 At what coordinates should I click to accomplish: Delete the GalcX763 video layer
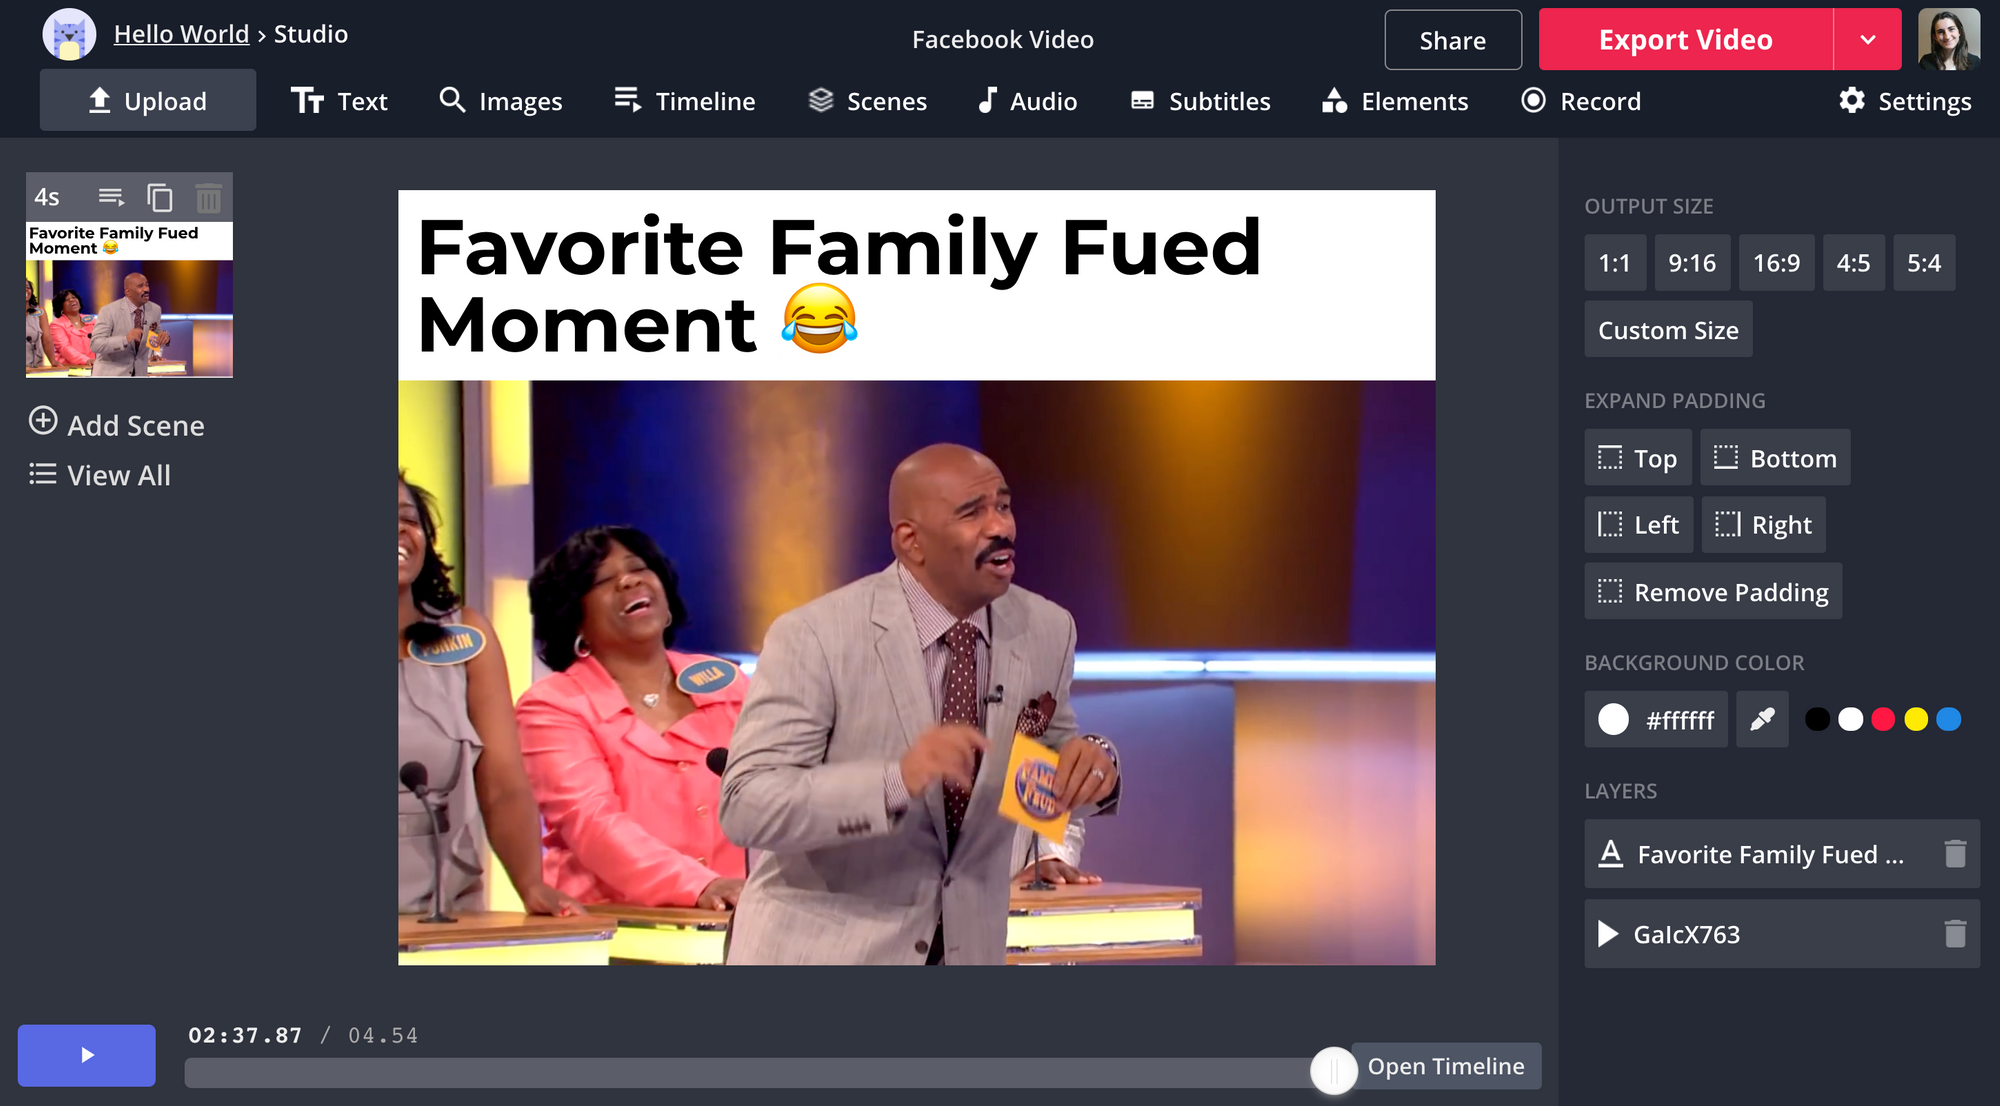click(x=1955, y=934)
